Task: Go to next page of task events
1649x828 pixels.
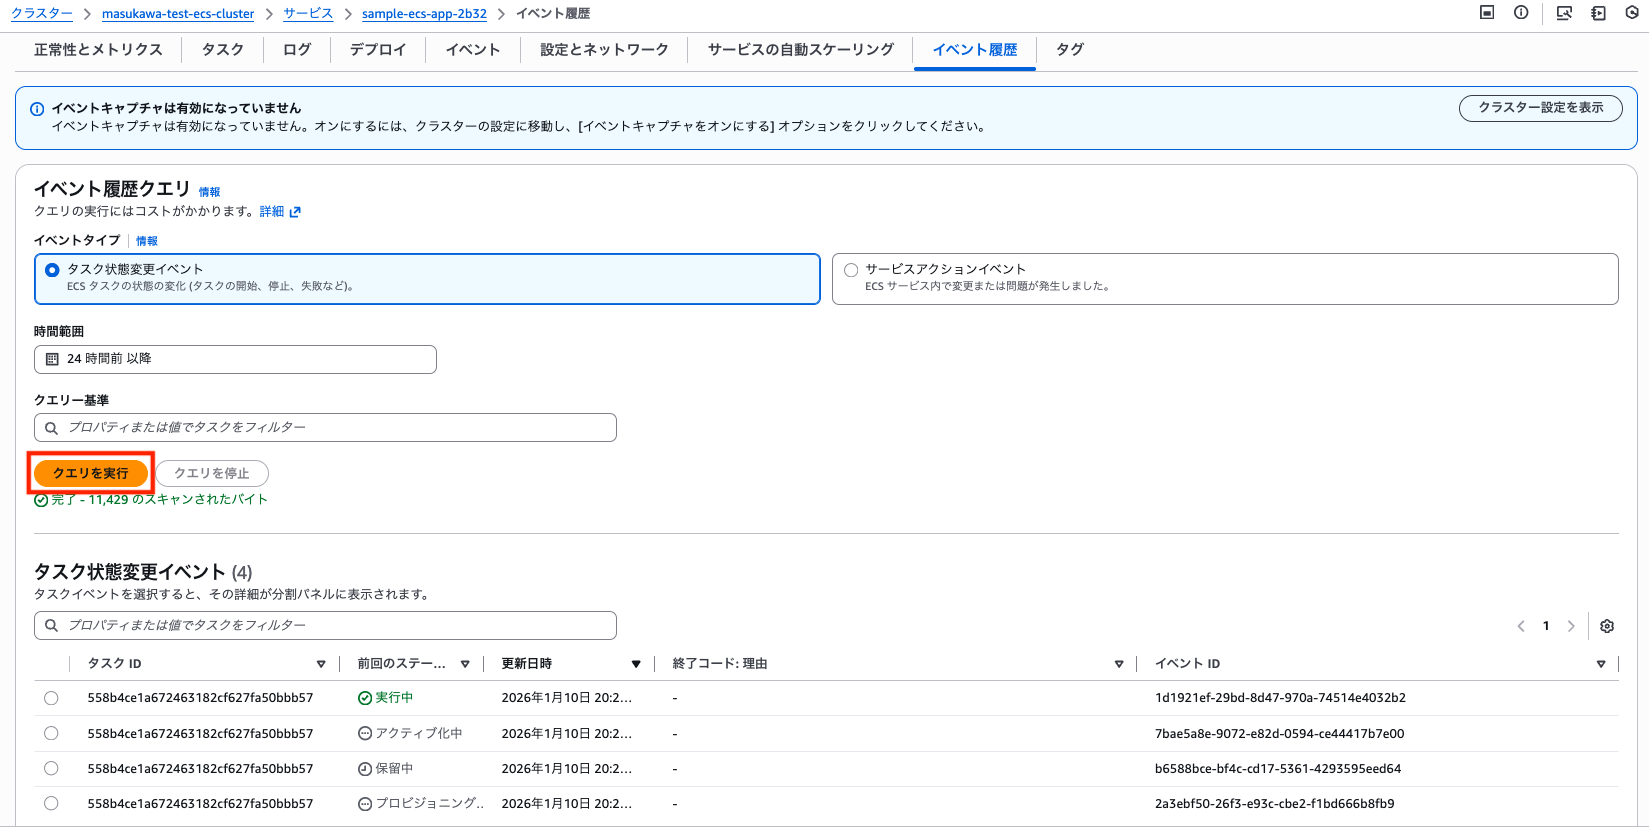Action: (x=1571, y=626)
